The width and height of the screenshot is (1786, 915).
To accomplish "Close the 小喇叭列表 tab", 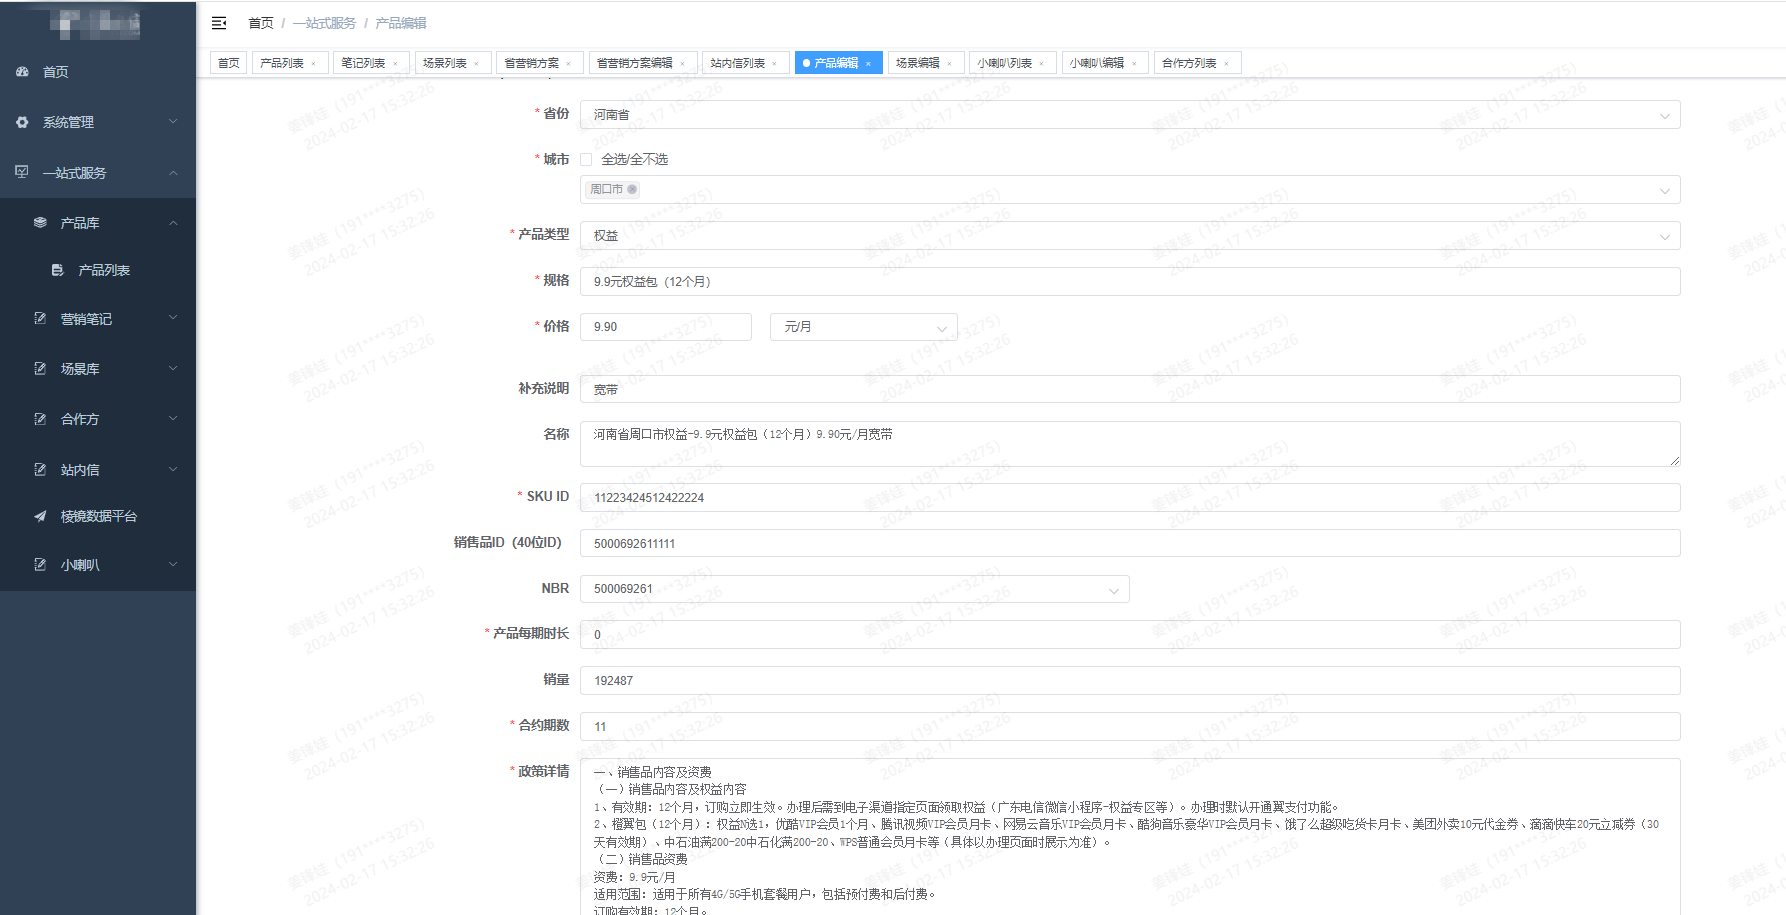I will [x=1042, y=63].
